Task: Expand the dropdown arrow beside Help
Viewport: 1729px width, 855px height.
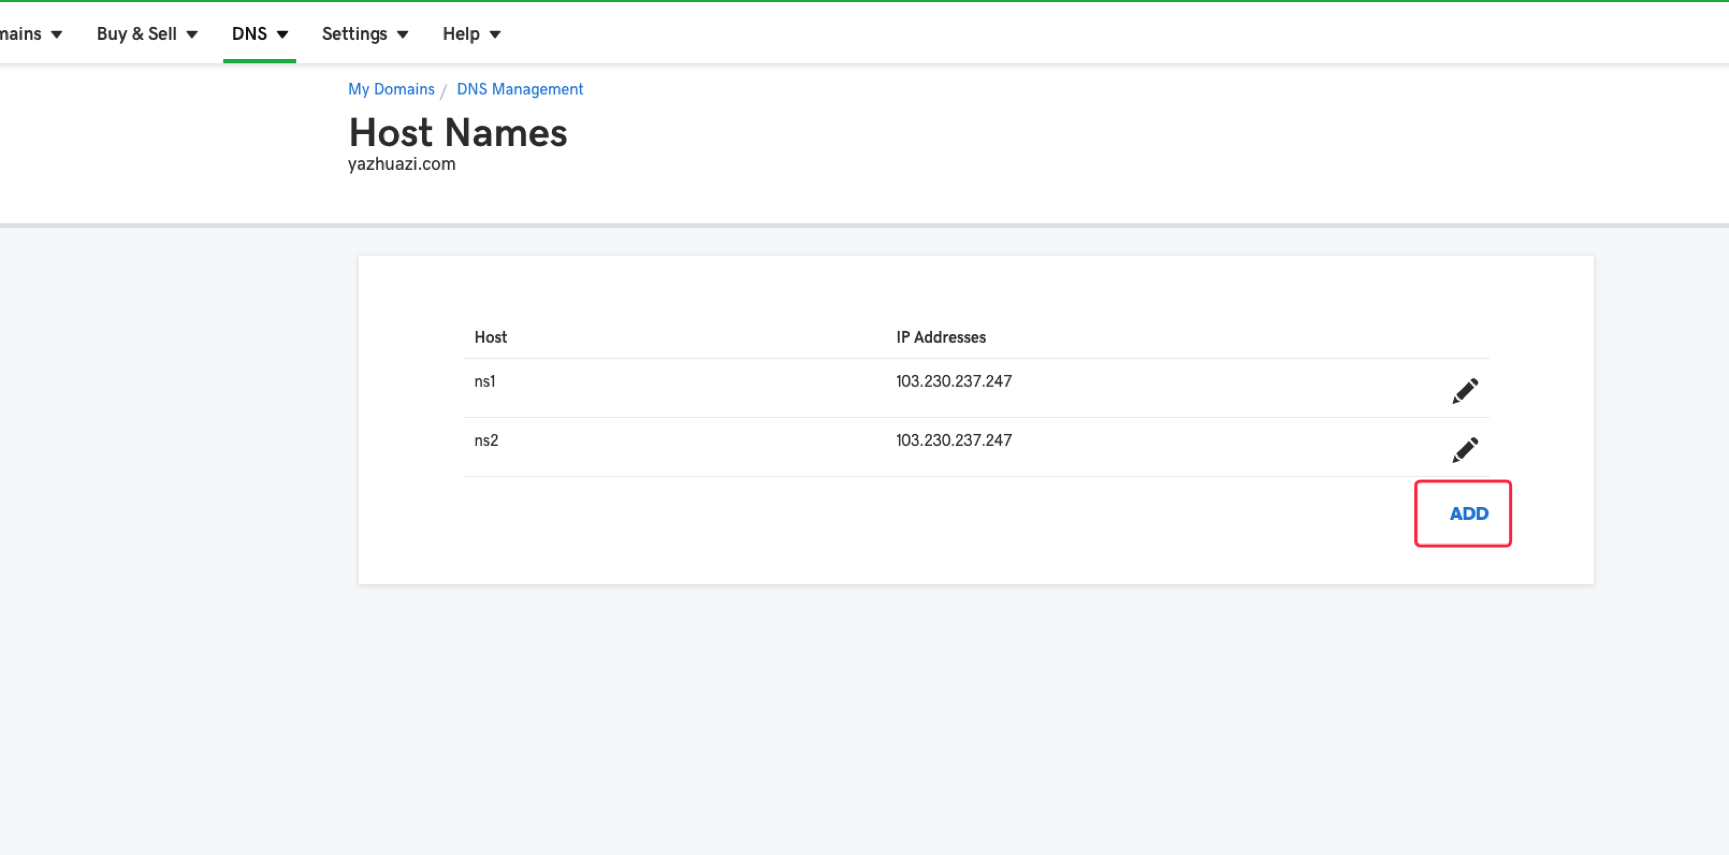Action: pyautogui.click(x=495, y=35)
